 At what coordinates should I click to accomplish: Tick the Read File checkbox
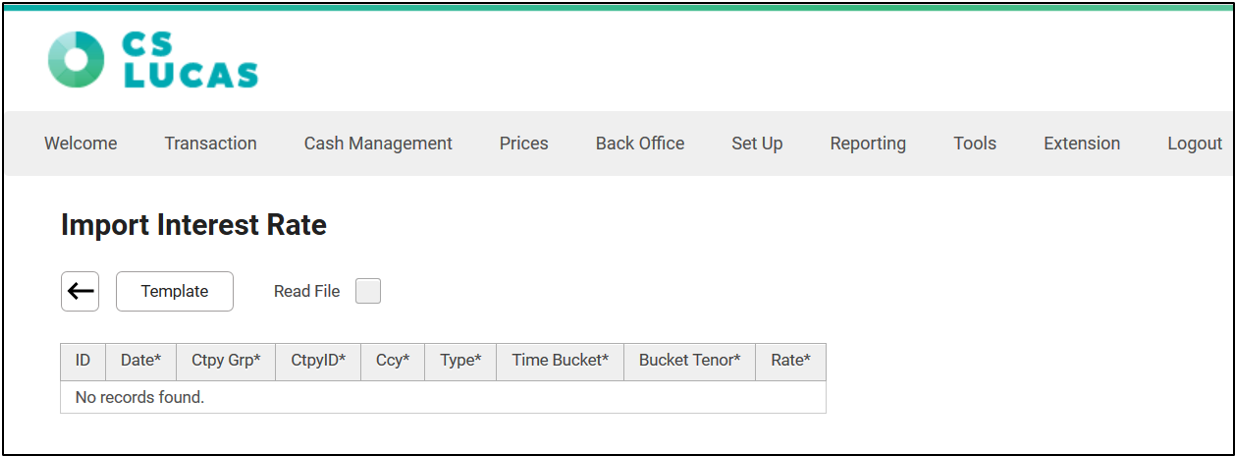tap(368, 291)
